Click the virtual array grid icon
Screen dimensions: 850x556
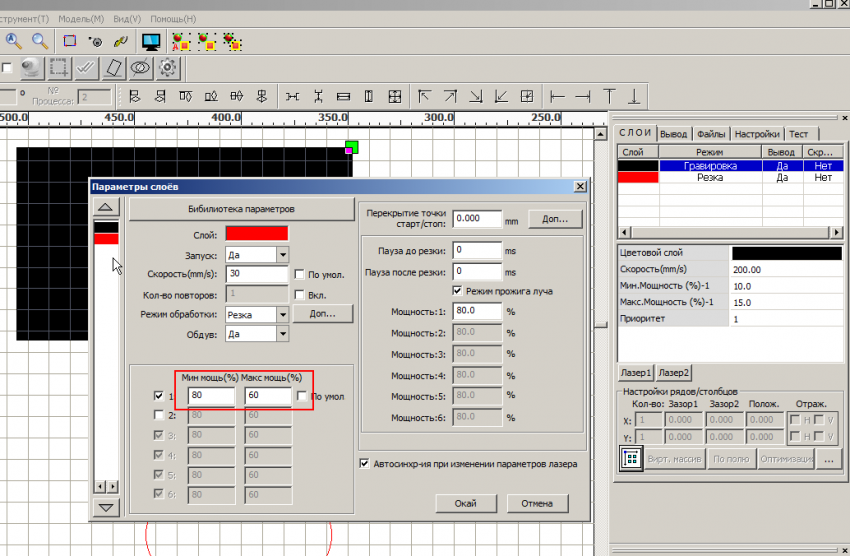[631, 460]
